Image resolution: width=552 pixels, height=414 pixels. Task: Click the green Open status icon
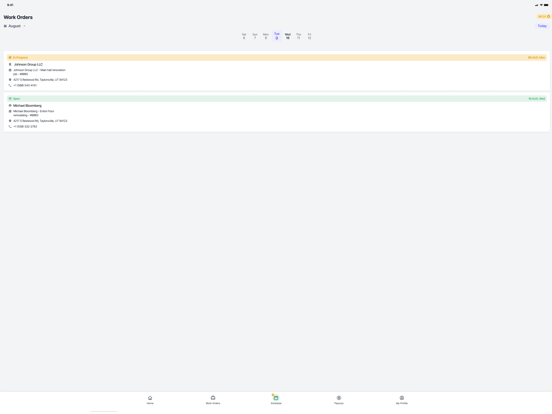10,99
